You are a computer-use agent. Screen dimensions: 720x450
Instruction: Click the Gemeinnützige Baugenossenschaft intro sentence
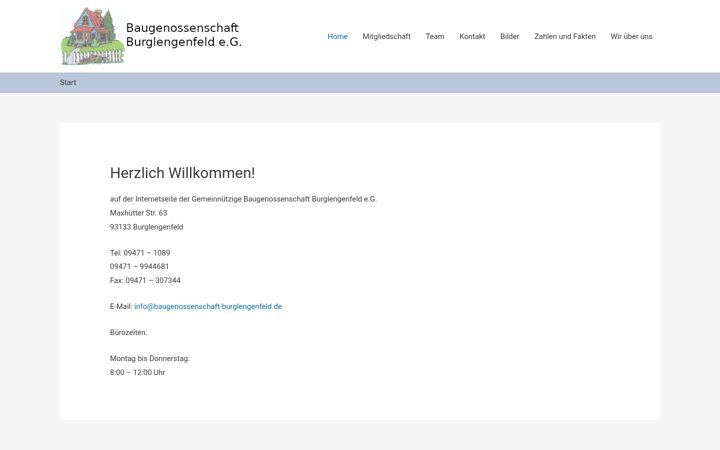pyautogui.click(x=243, y=199)
